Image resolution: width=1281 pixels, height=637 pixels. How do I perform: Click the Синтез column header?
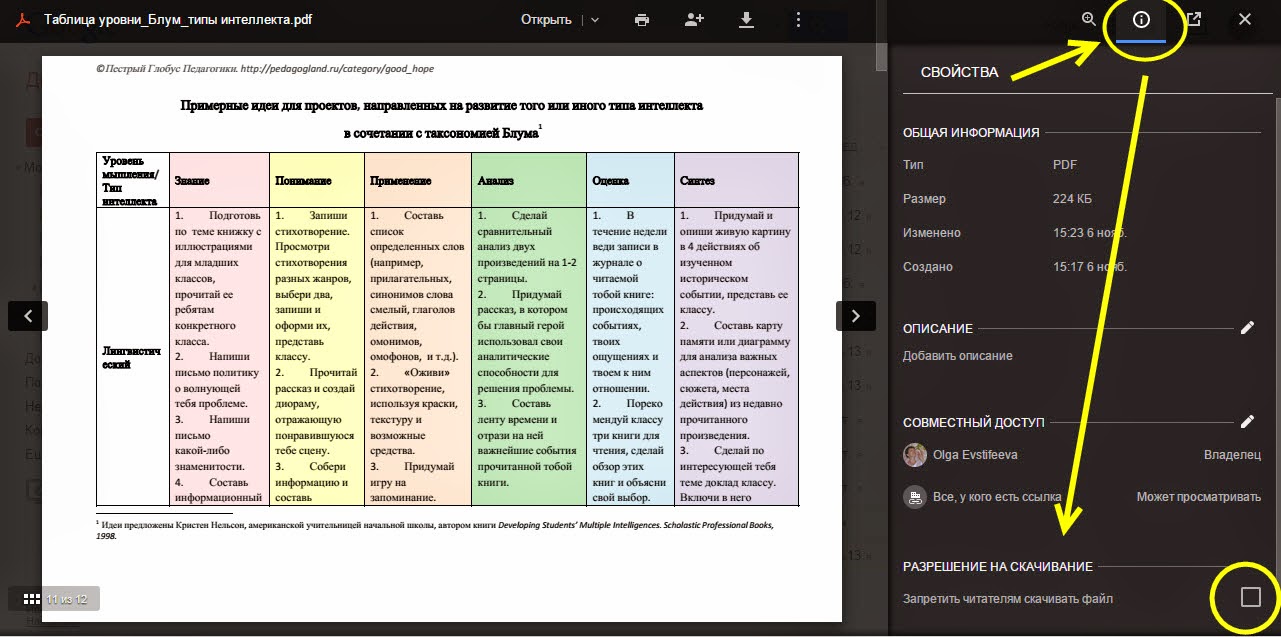tap(736, 181)
